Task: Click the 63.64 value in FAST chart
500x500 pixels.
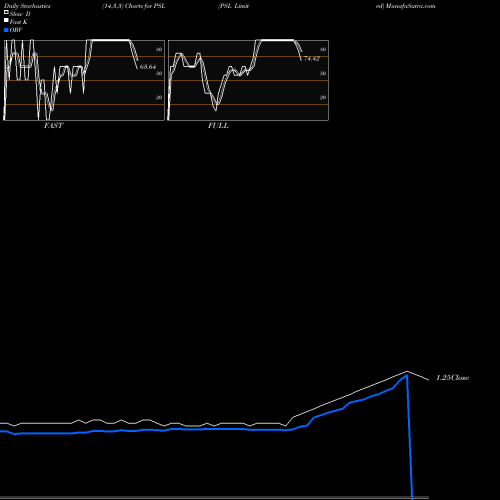Action: pyautogui.click(x=148, y=67)
